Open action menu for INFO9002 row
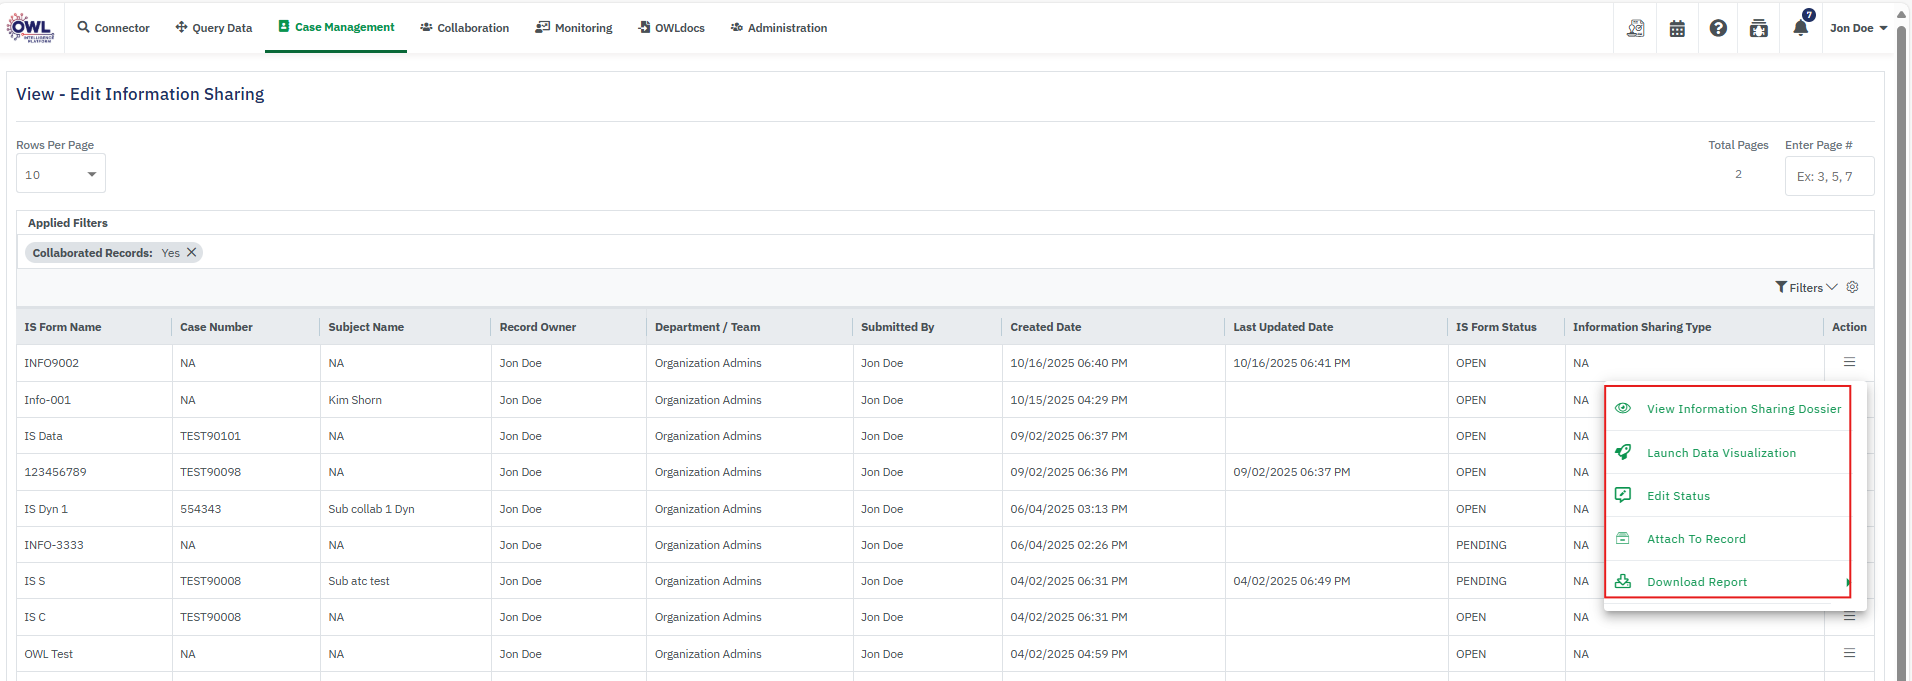The width and height of the screenshot is (1912, 681). click(1849, 362)
